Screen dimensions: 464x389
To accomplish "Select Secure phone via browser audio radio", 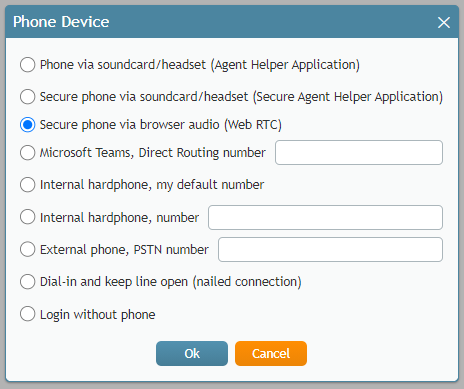I will click(x=27, y=125).
